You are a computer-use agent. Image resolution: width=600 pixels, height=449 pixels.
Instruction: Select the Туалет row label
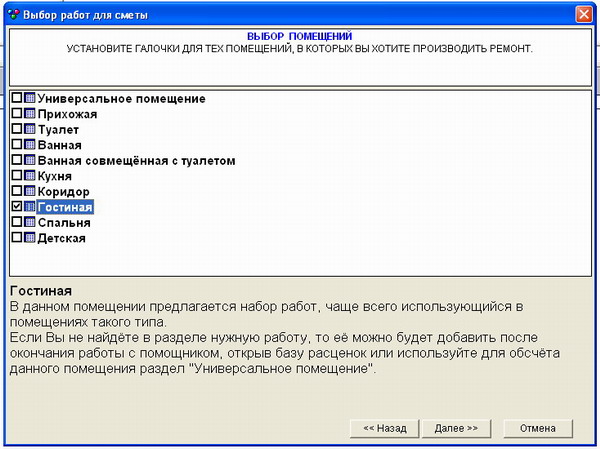58,130
